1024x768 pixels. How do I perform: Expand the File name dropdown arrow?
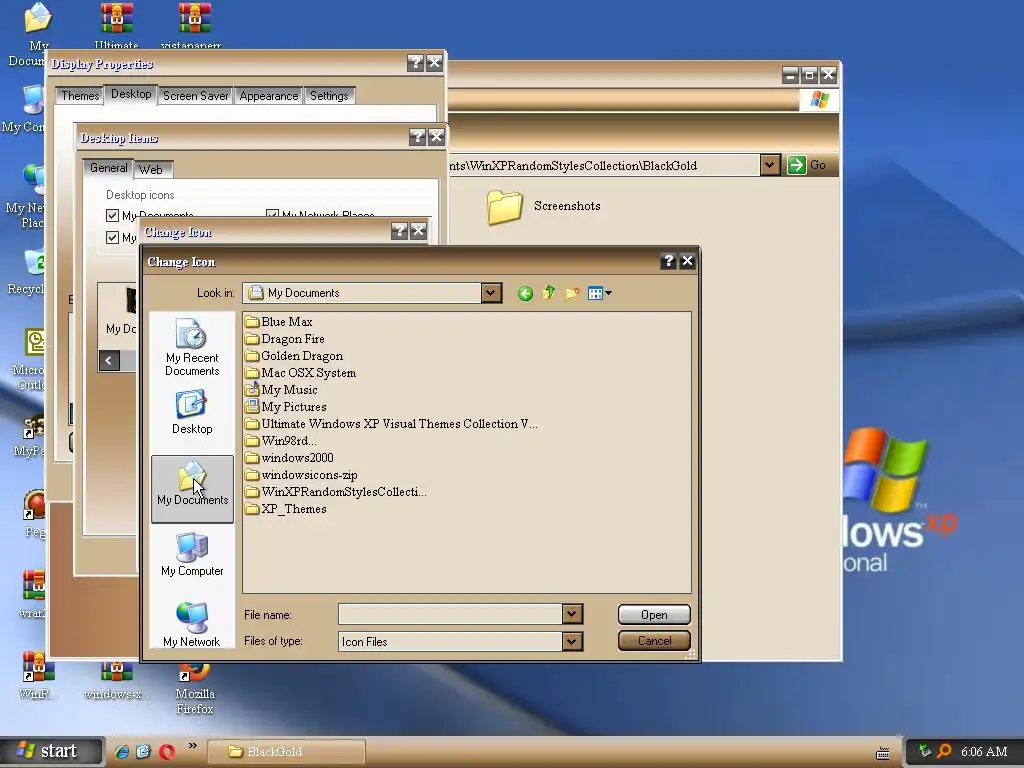pyautogui.click(x=571, y=614)
